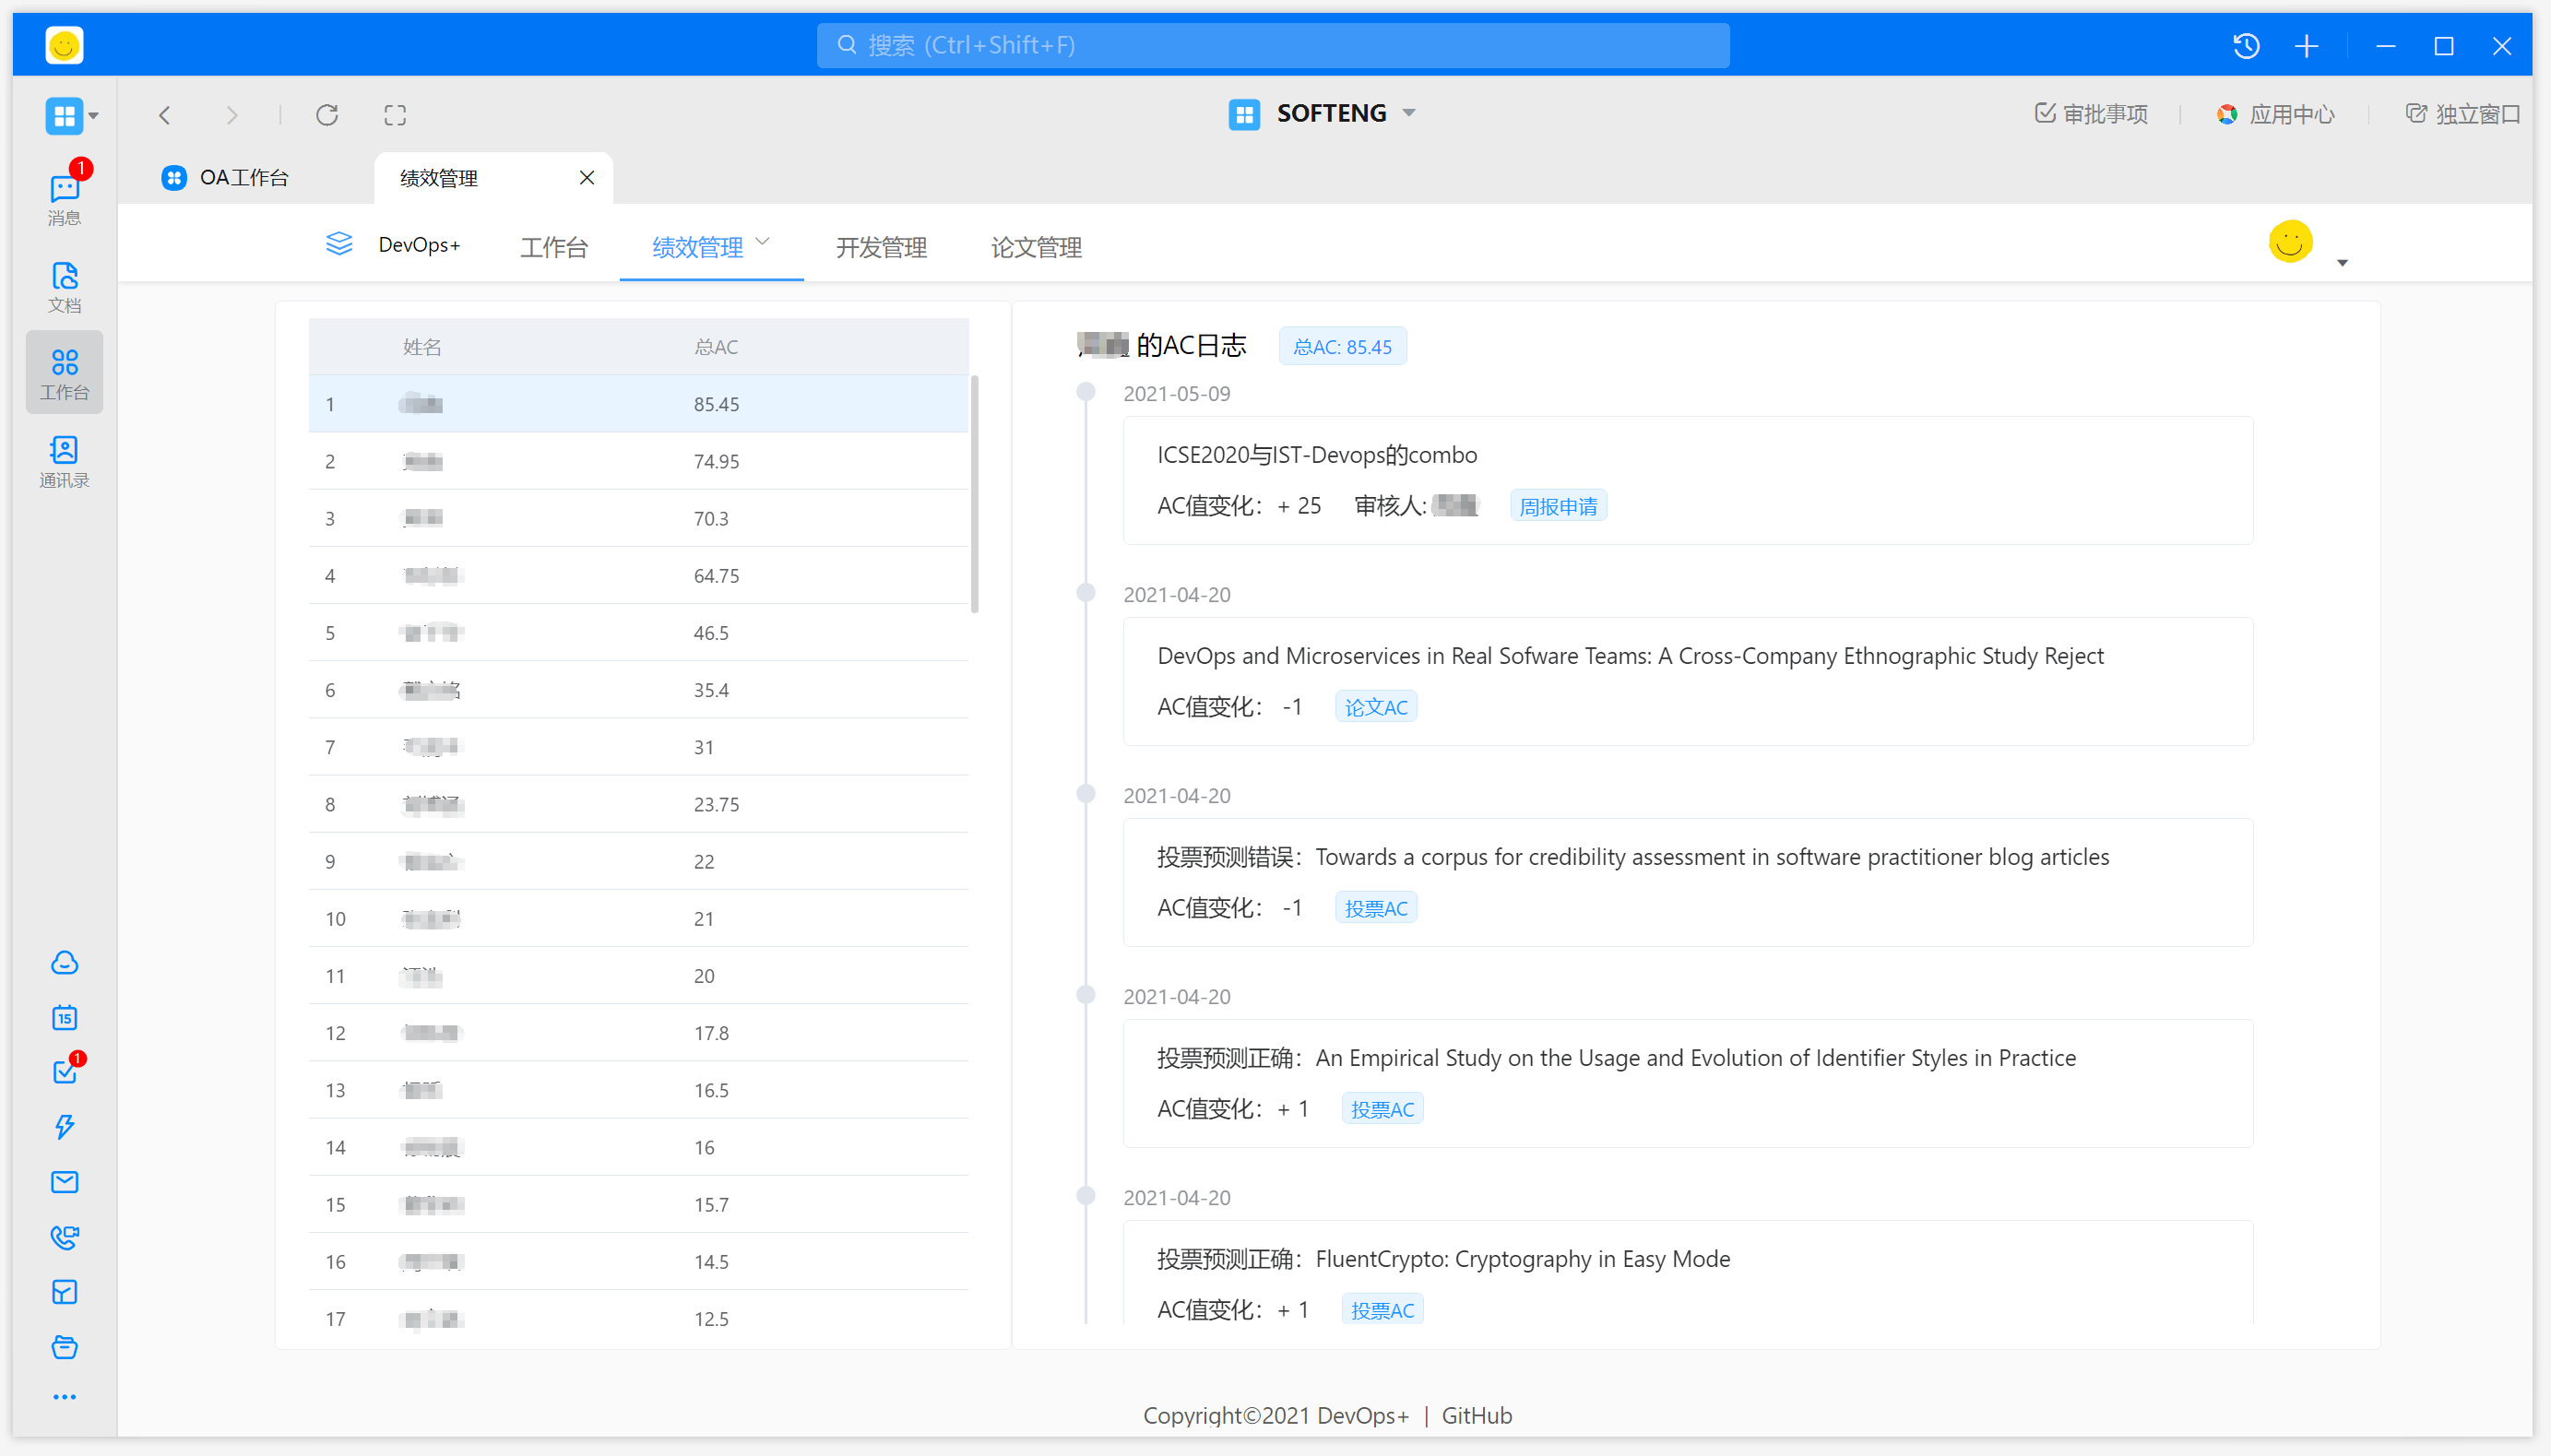Image resolution: width=2551 pixels, height=1456 pixels.
Task: Click the search input field
Action: (1272, 46)
